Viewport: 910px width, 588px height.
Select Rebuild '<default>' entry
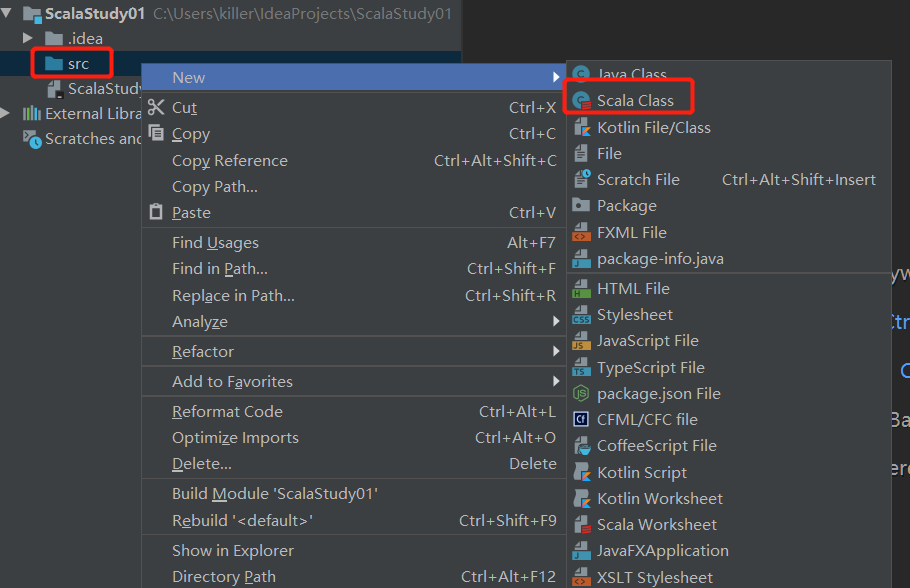353,521
